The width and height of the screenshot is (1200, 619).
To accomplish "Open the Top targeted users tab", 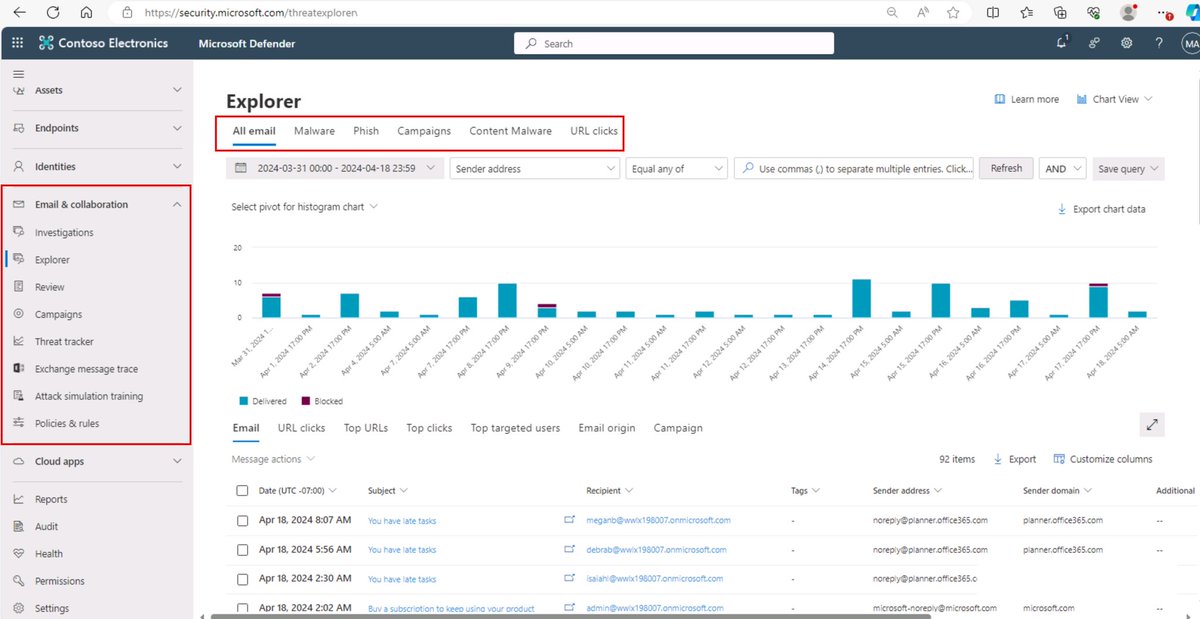I will (515, 427).
